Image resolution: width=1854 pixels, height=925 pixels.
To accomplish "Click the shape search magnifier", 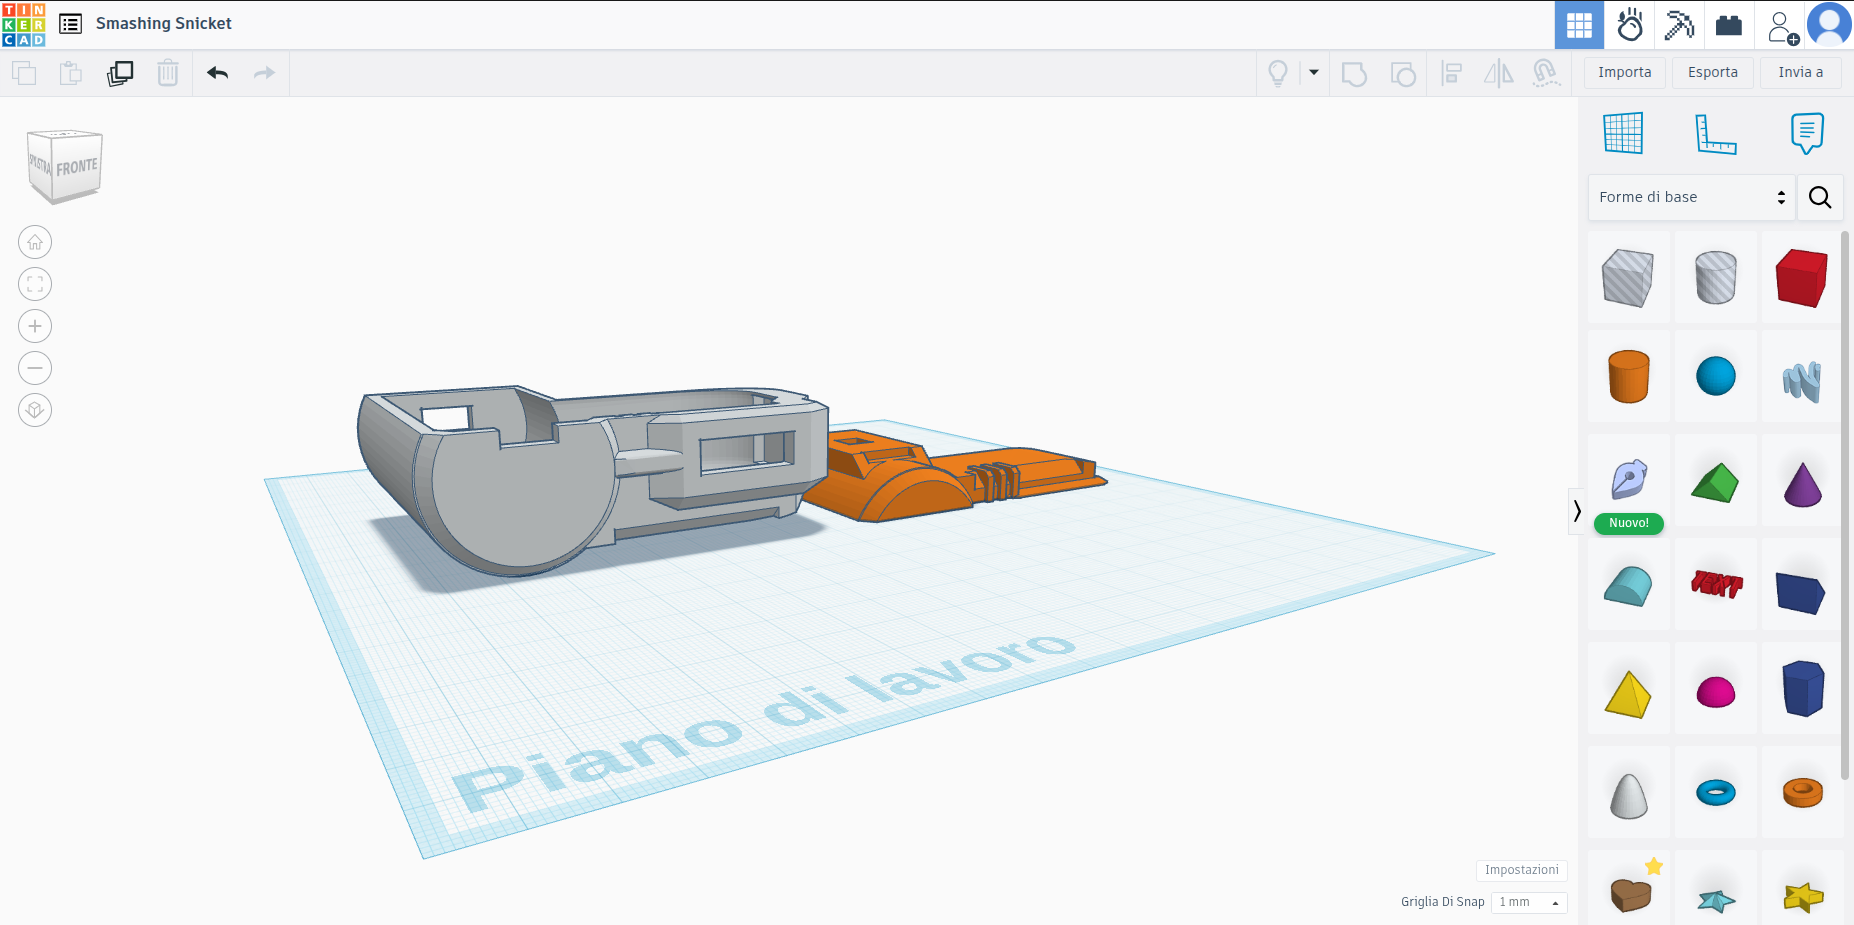I will [1820, 198].
